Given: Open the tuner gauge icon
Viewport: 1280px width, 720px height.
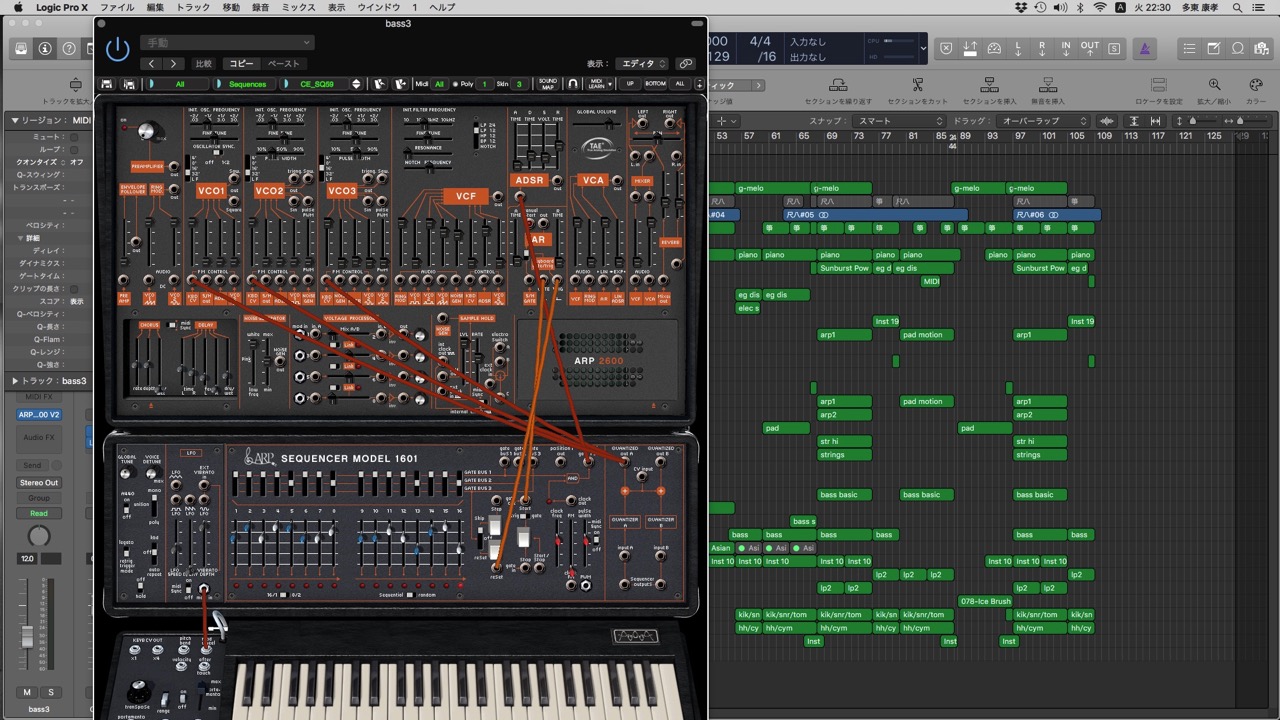Looking at the screenshot, I should [994, 48].
